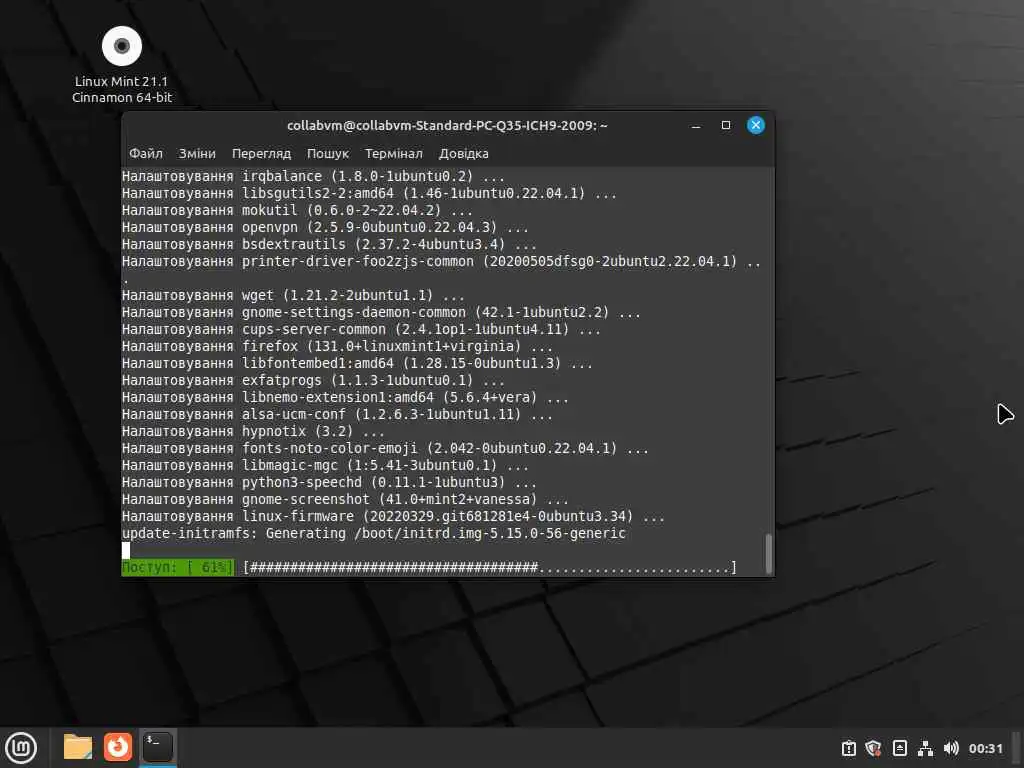
Task: Open the Довідка menu in the terminal
Action: [x=464, y=153]
